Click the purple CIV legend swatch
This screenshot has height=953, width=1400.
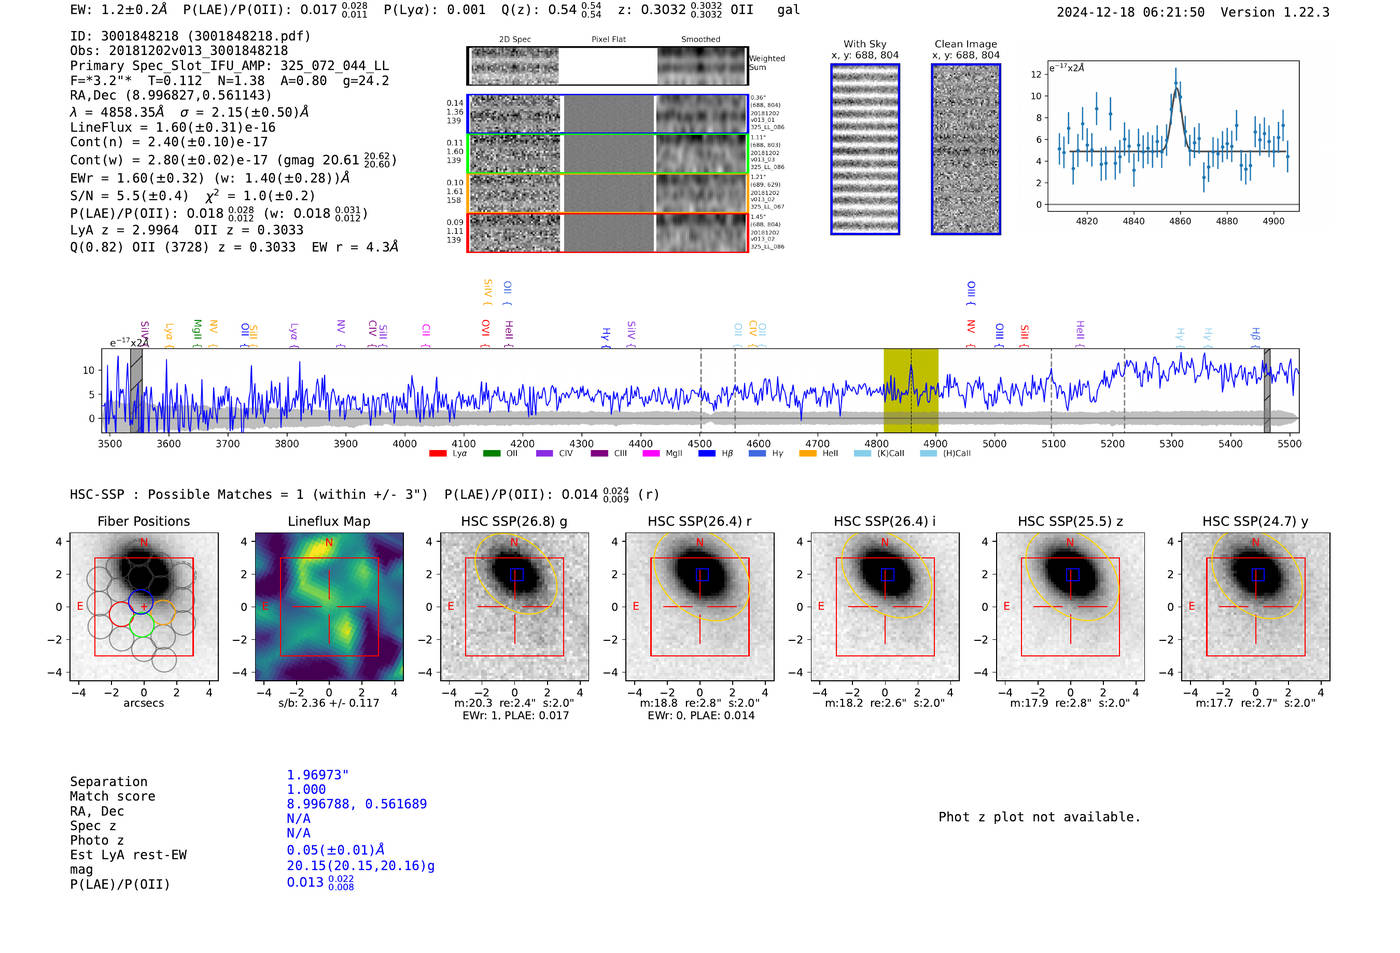point(544,454)
